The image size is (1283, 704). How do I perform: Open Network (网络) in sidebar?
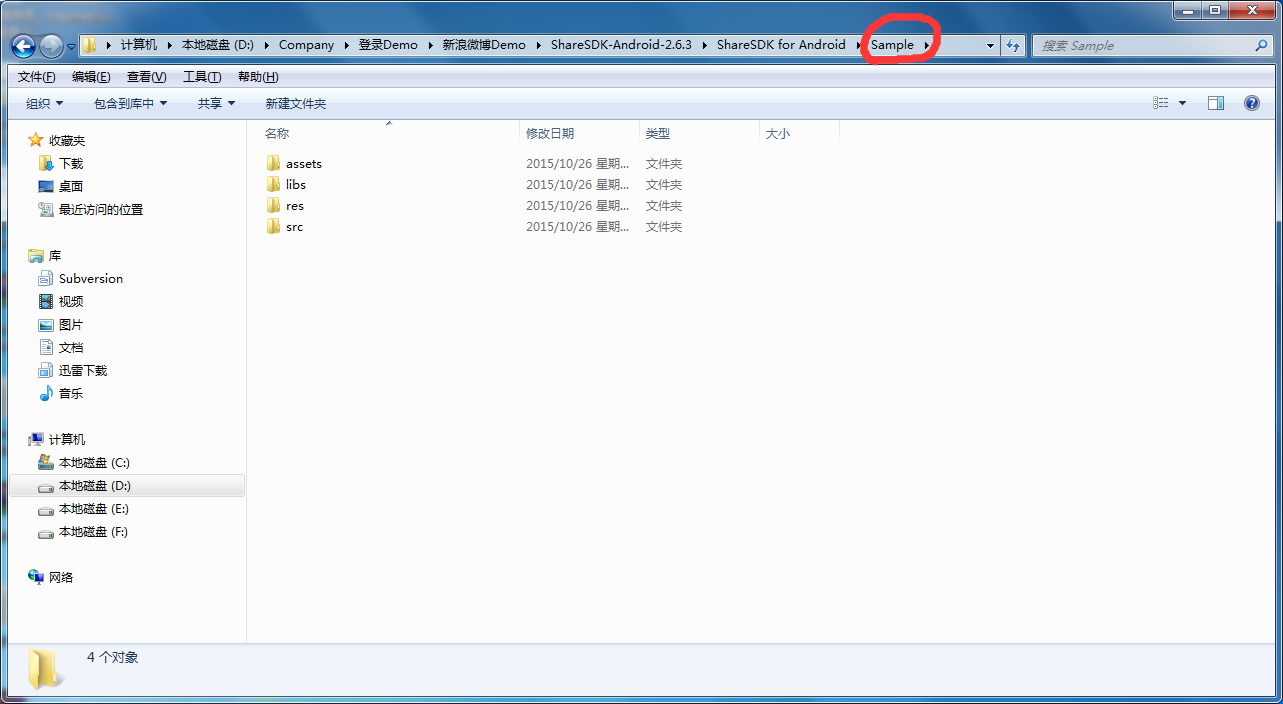tap(51, 577)
